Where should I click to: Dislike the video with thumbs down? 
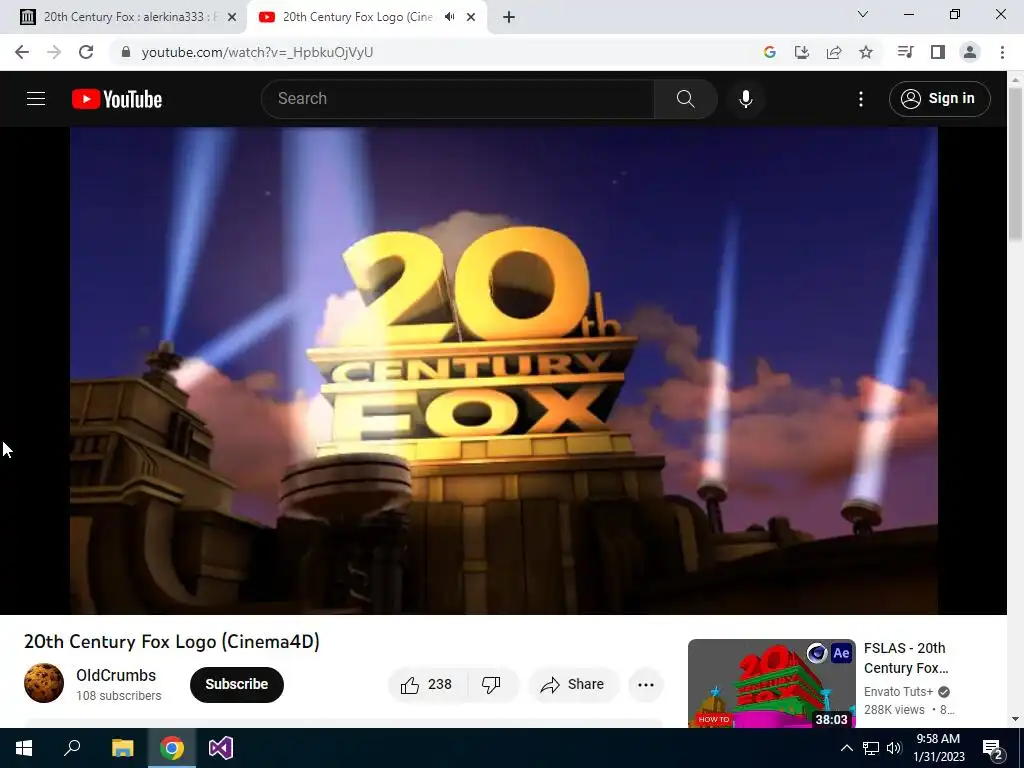pyautogui.click(x=492, y=684)
